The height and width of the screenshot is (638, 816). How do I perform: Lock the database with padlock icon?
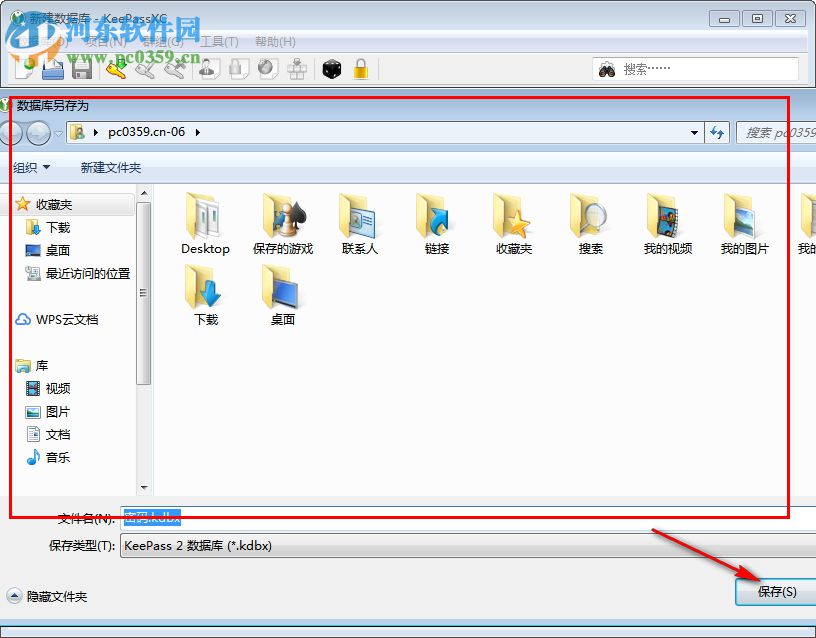361,69
